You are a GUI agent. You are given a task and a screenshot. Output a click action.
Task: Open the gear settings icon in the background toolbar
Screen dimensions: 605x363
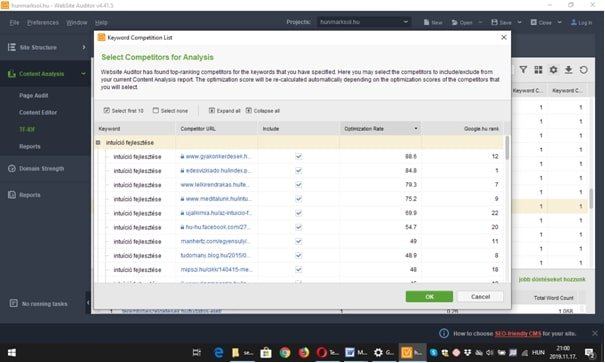(x=553, y=70)
